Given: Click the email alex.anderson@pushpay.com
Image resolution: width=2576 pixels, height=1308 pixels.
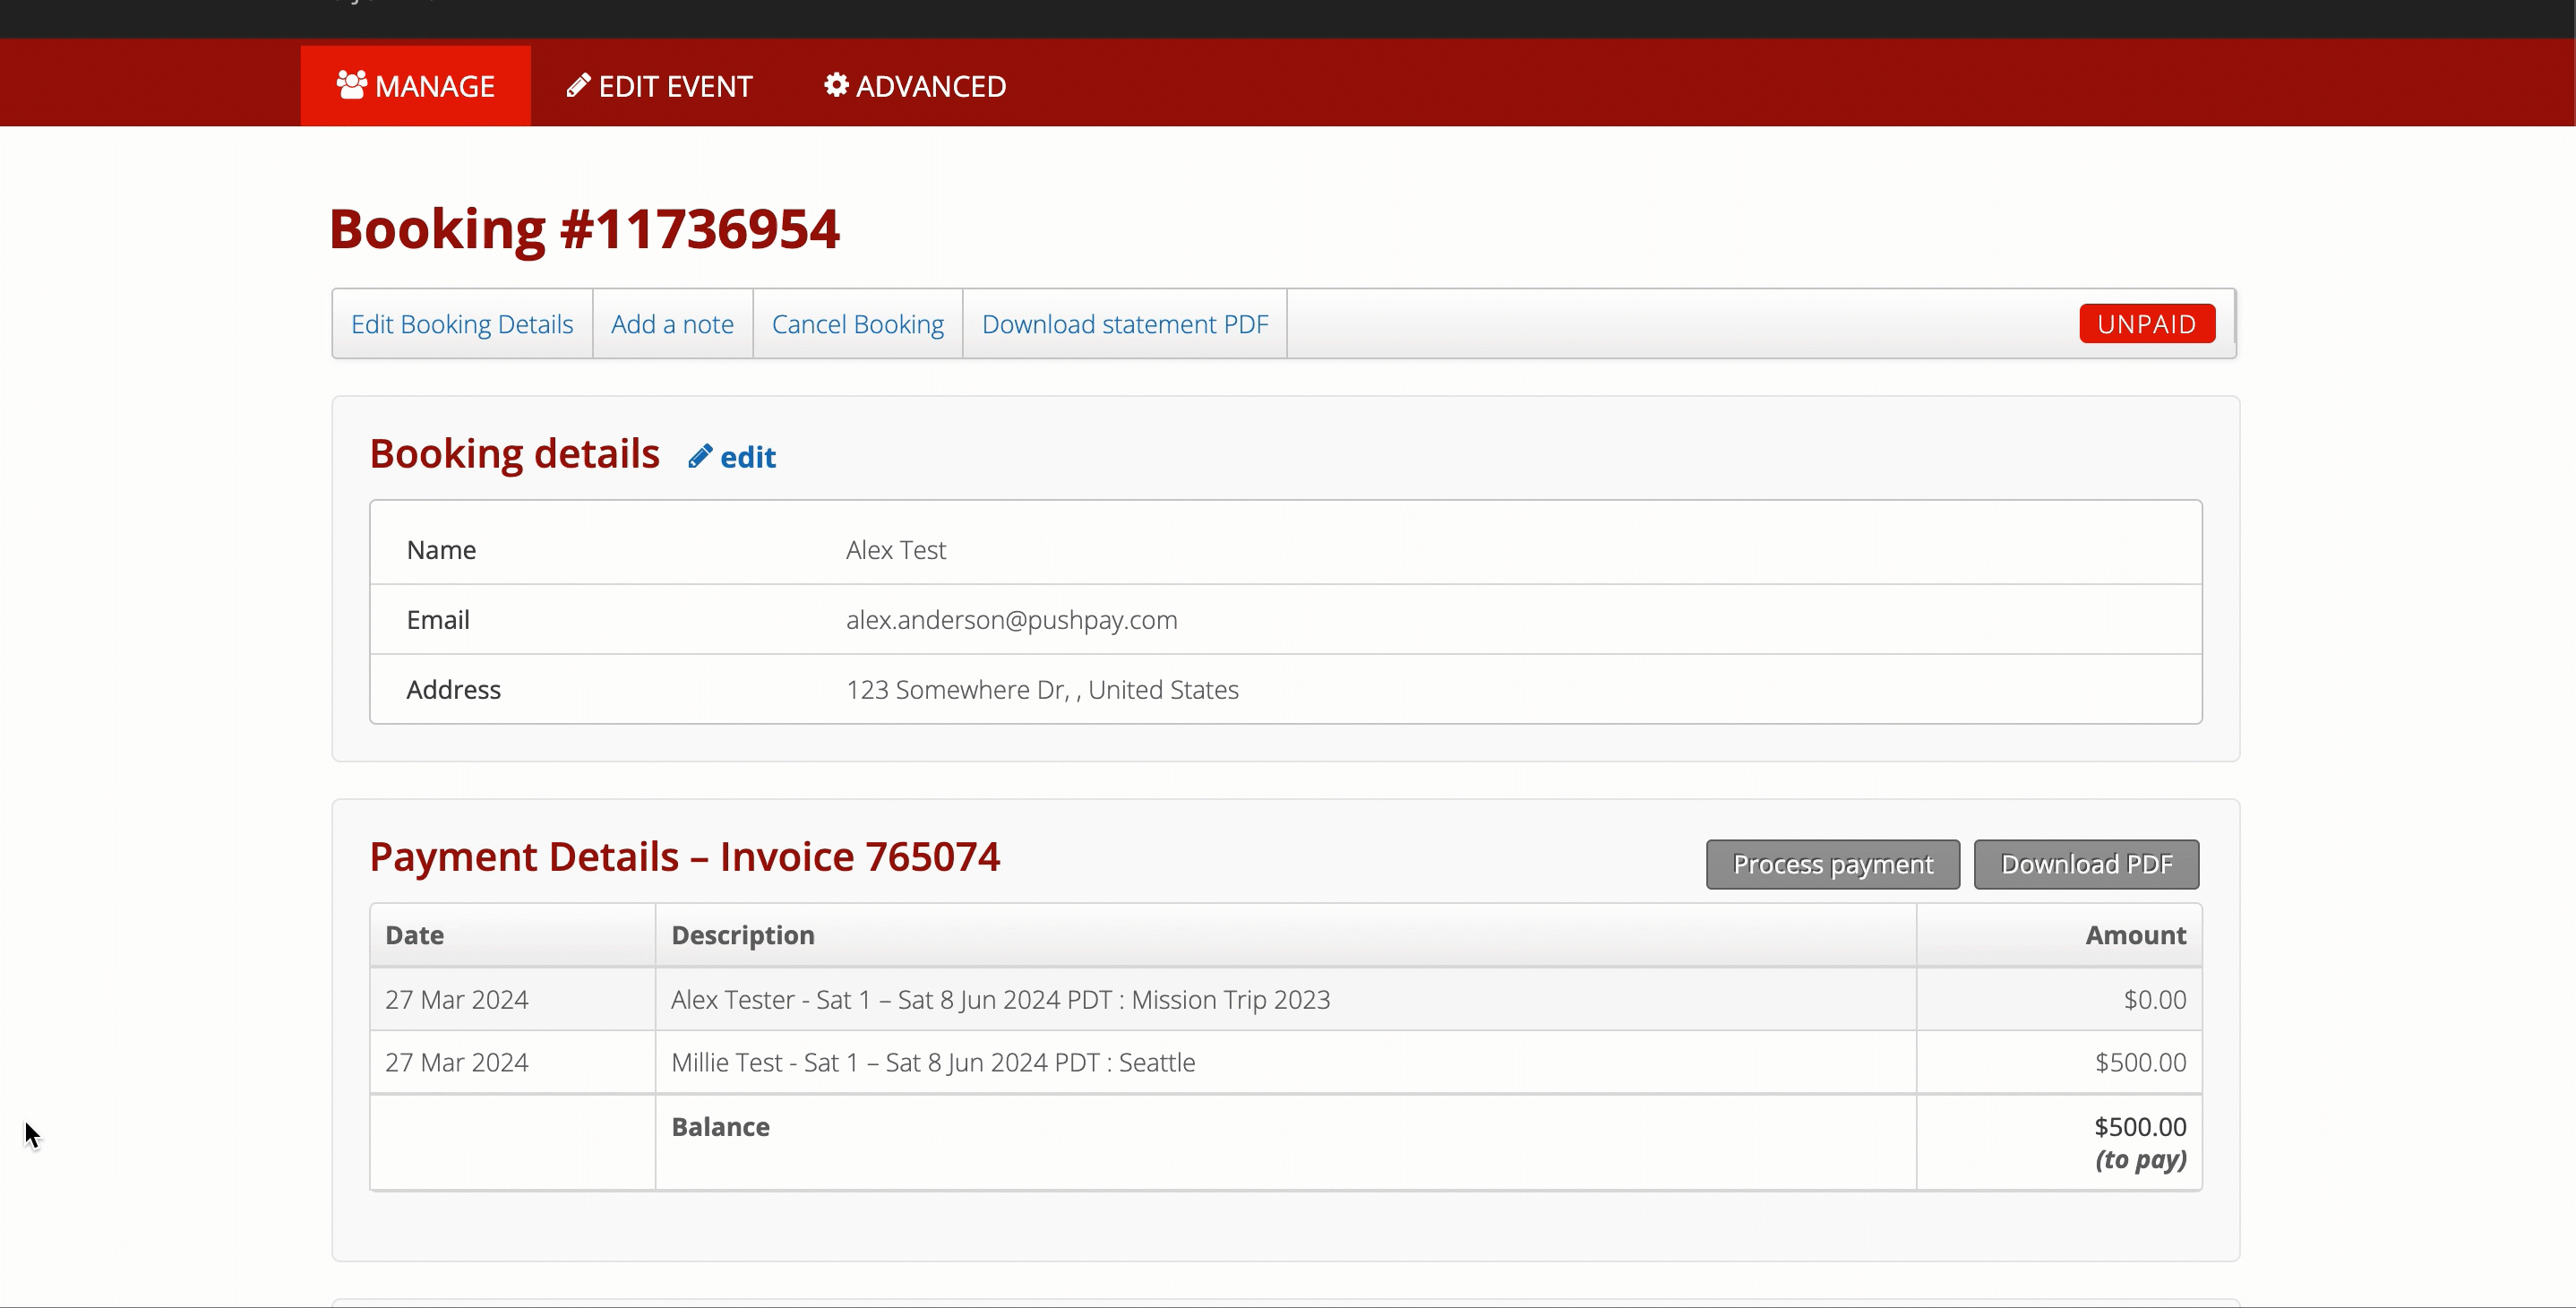Looking at the screenshot, I should coord(1012,619).
